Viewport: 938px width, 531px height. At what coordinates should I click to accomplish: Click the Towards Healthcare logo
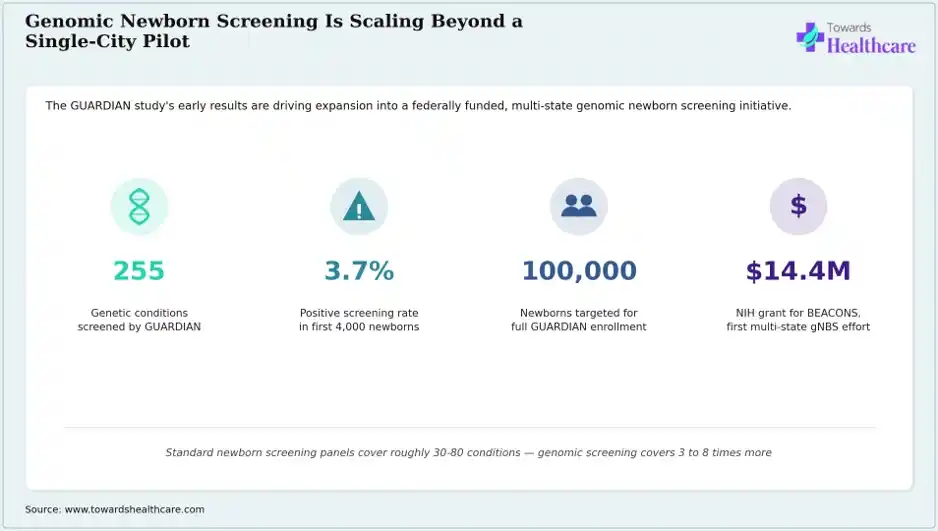coord(855,38)
